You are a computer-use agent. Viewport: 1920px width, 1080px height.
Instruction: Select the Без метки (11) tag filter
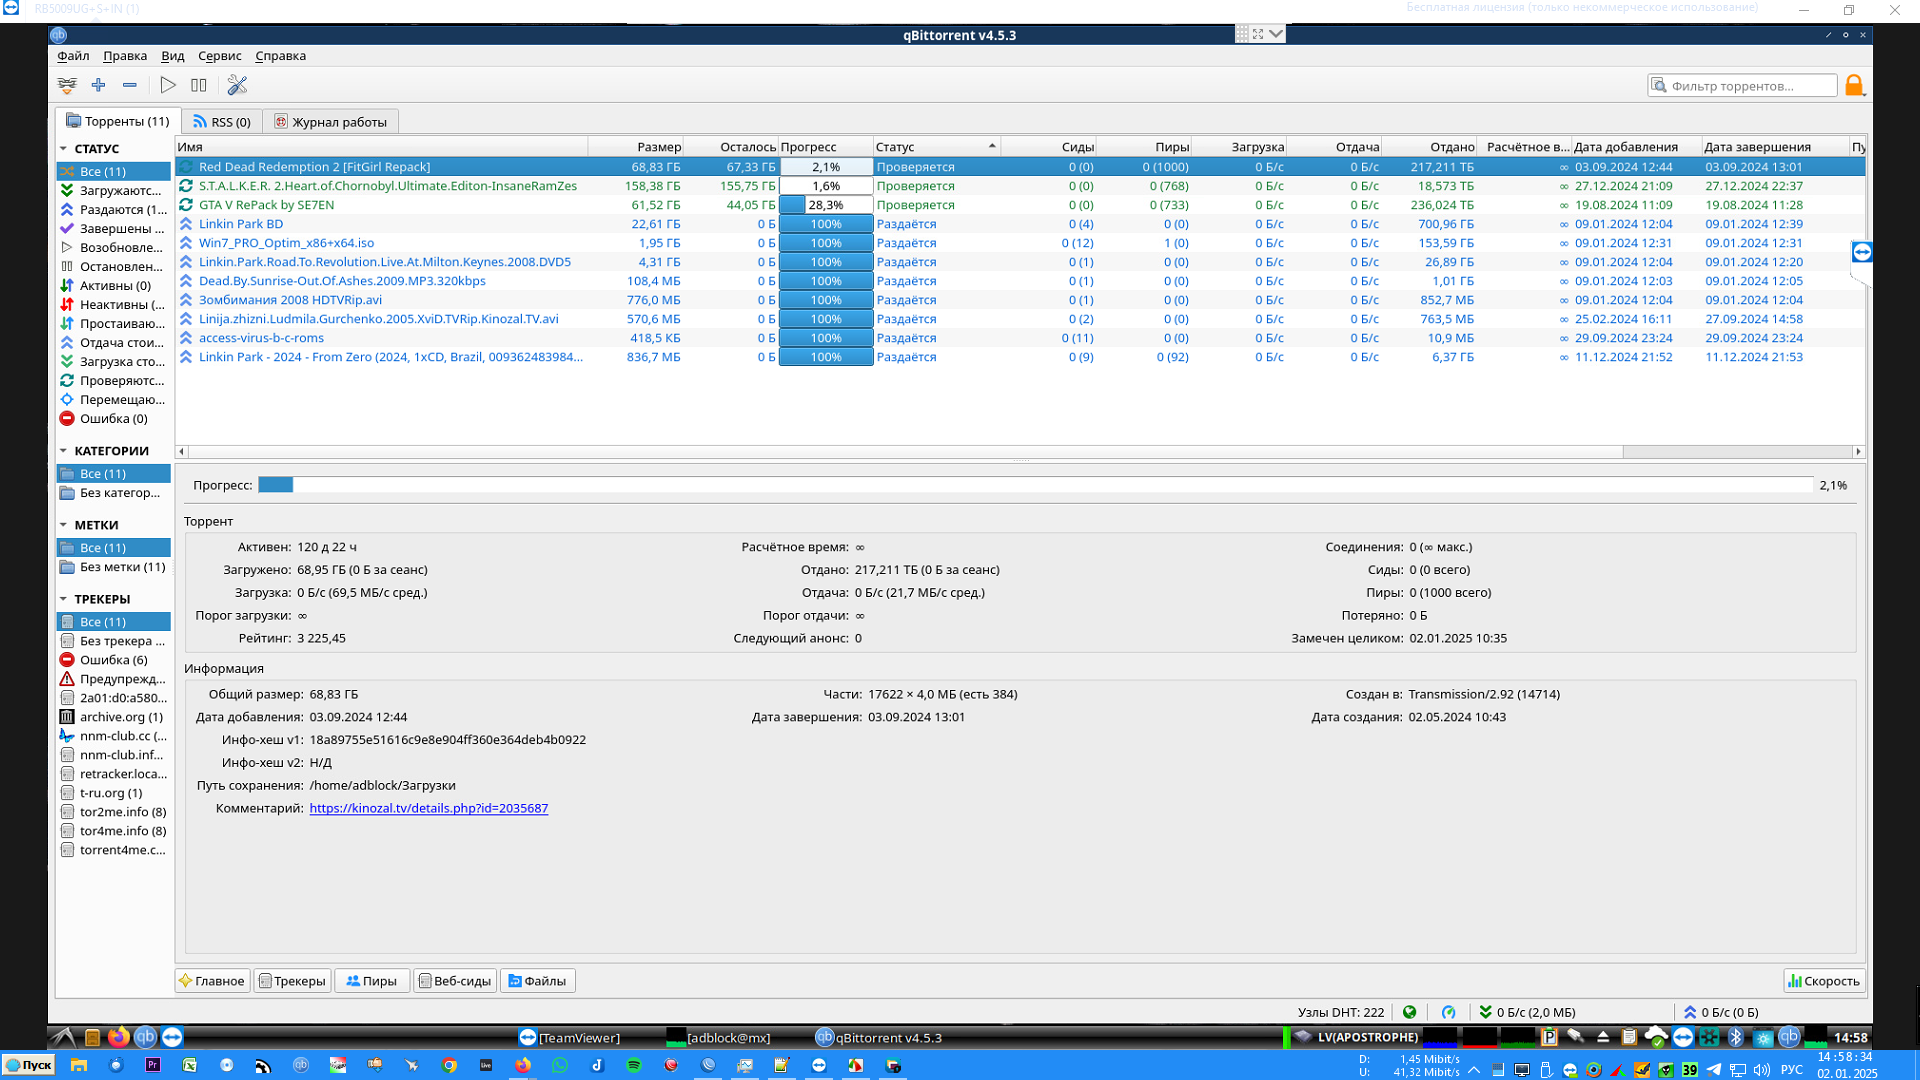113,567
